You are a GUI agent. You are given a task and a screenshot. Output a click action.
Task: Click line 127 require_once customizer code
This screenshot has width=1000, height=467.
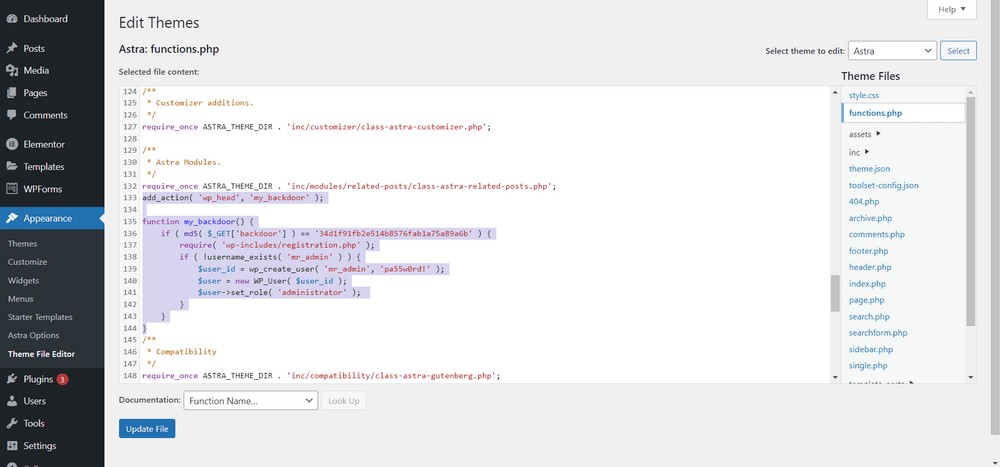317,127
